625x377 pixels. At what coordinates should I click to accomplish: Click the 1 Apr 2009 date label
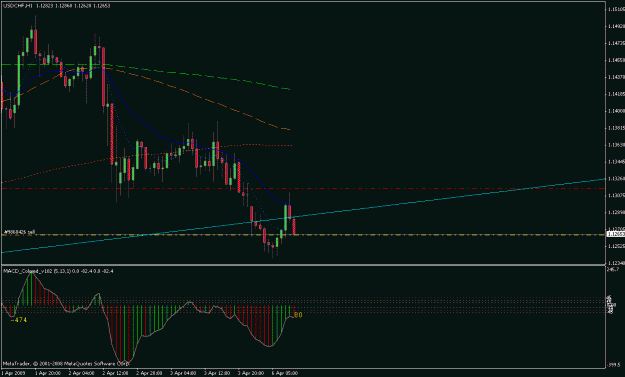[12, 373]
